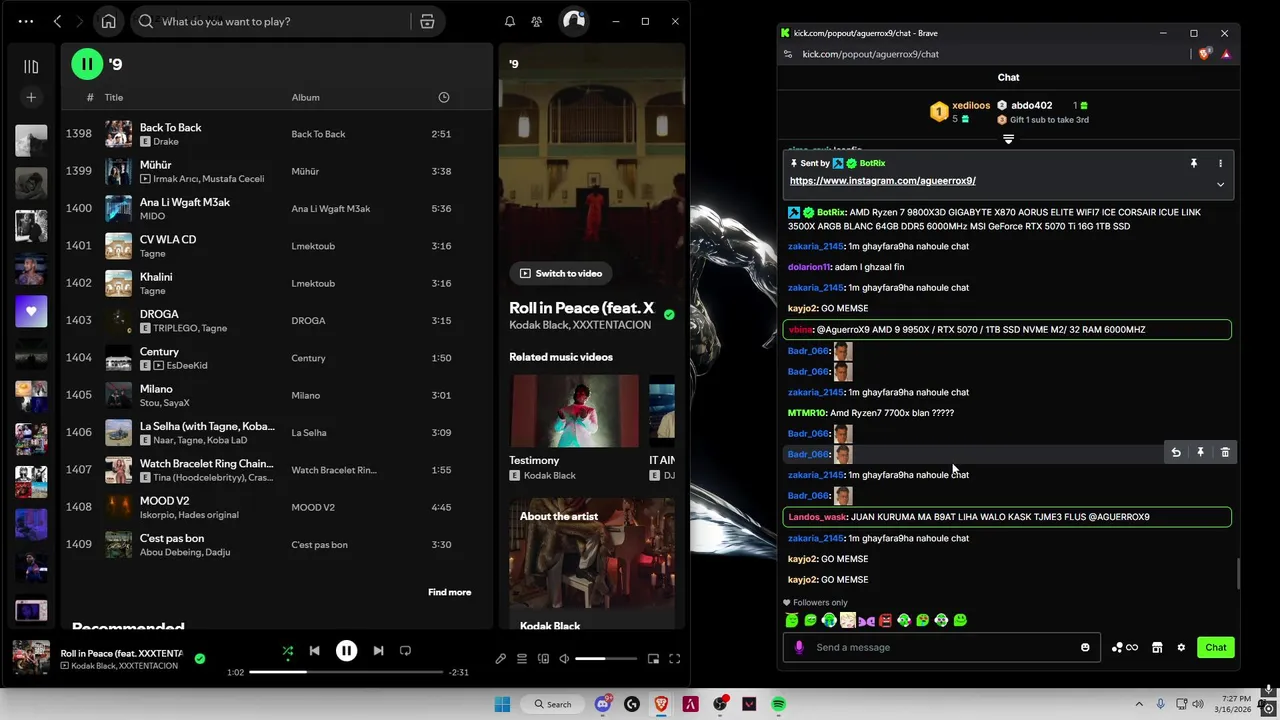The image size is (1280, 720).
Task: Delete the hovered Badr_066 message
Action: (x=1225, y=453)
